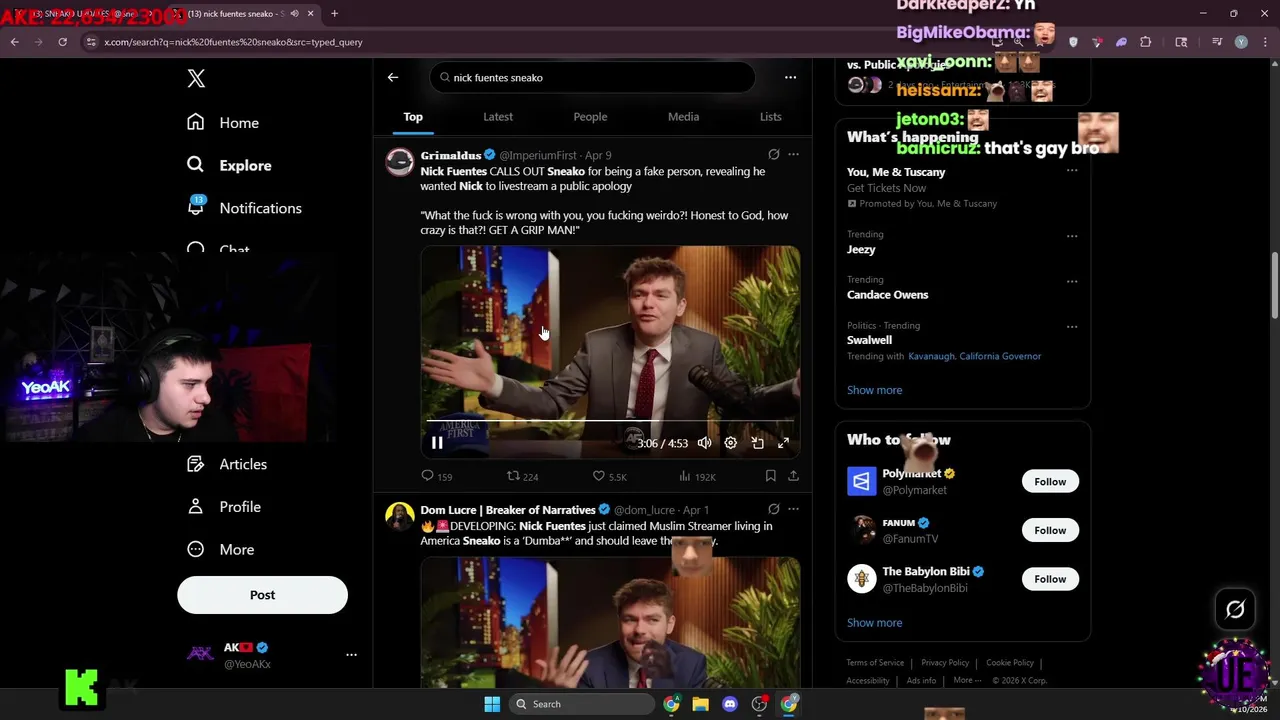View analytics showing 192K views
Viewport: 1280px width, 720px height.
coord(697,476)
